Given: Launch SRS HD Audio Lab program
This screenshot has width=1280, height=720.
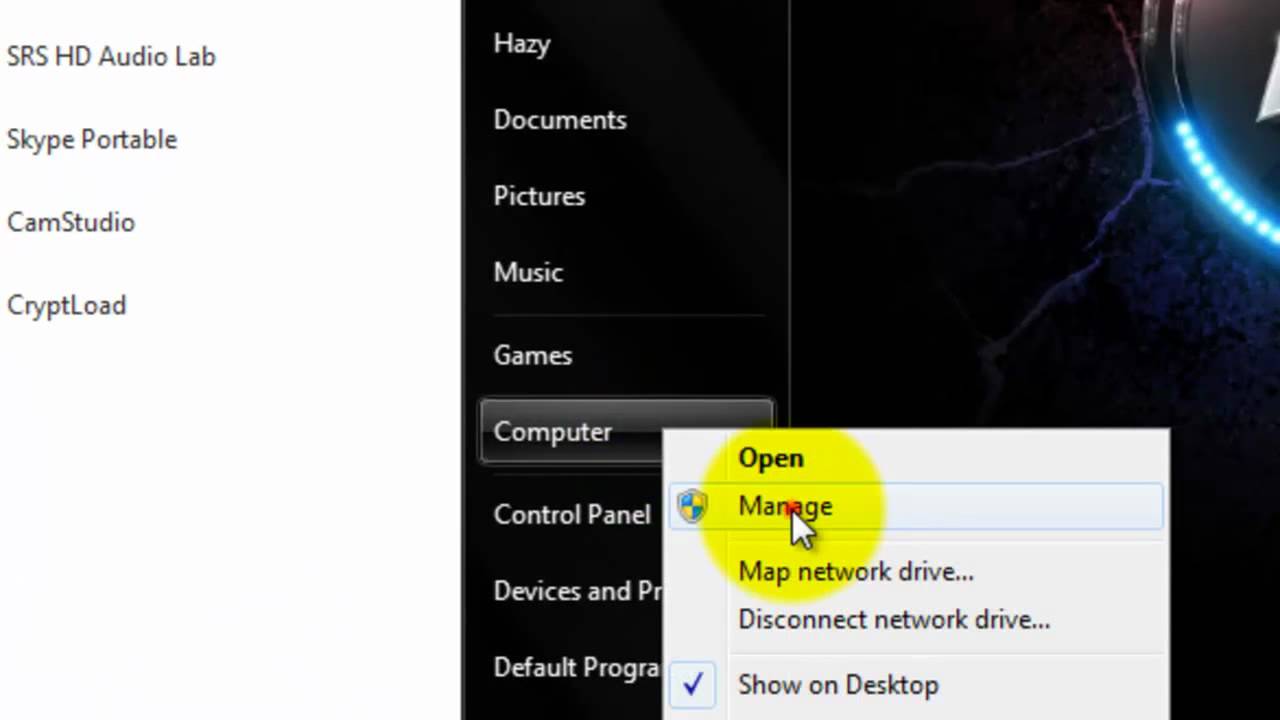Looking at the screenshot, I should click(111, 57).
